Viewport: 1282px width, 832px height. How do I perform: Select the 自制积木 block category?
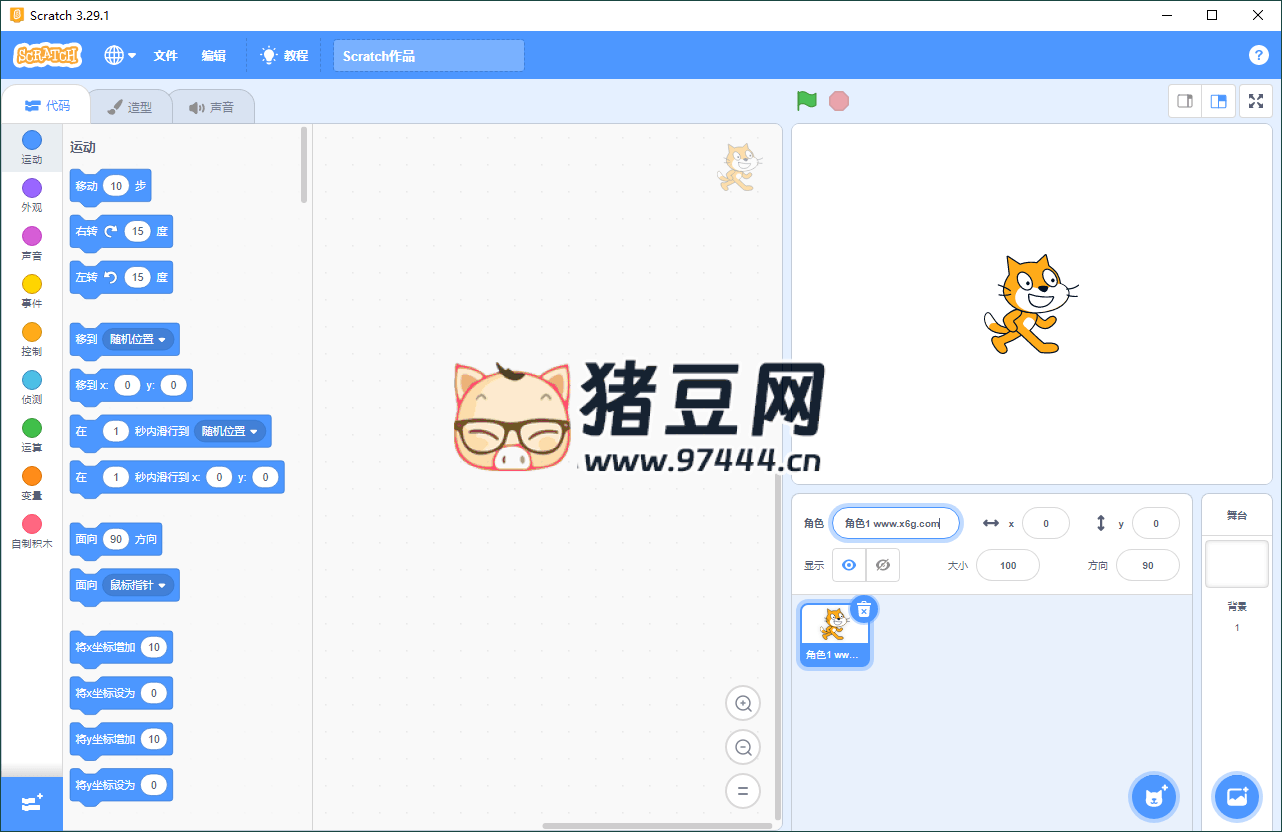32,531
